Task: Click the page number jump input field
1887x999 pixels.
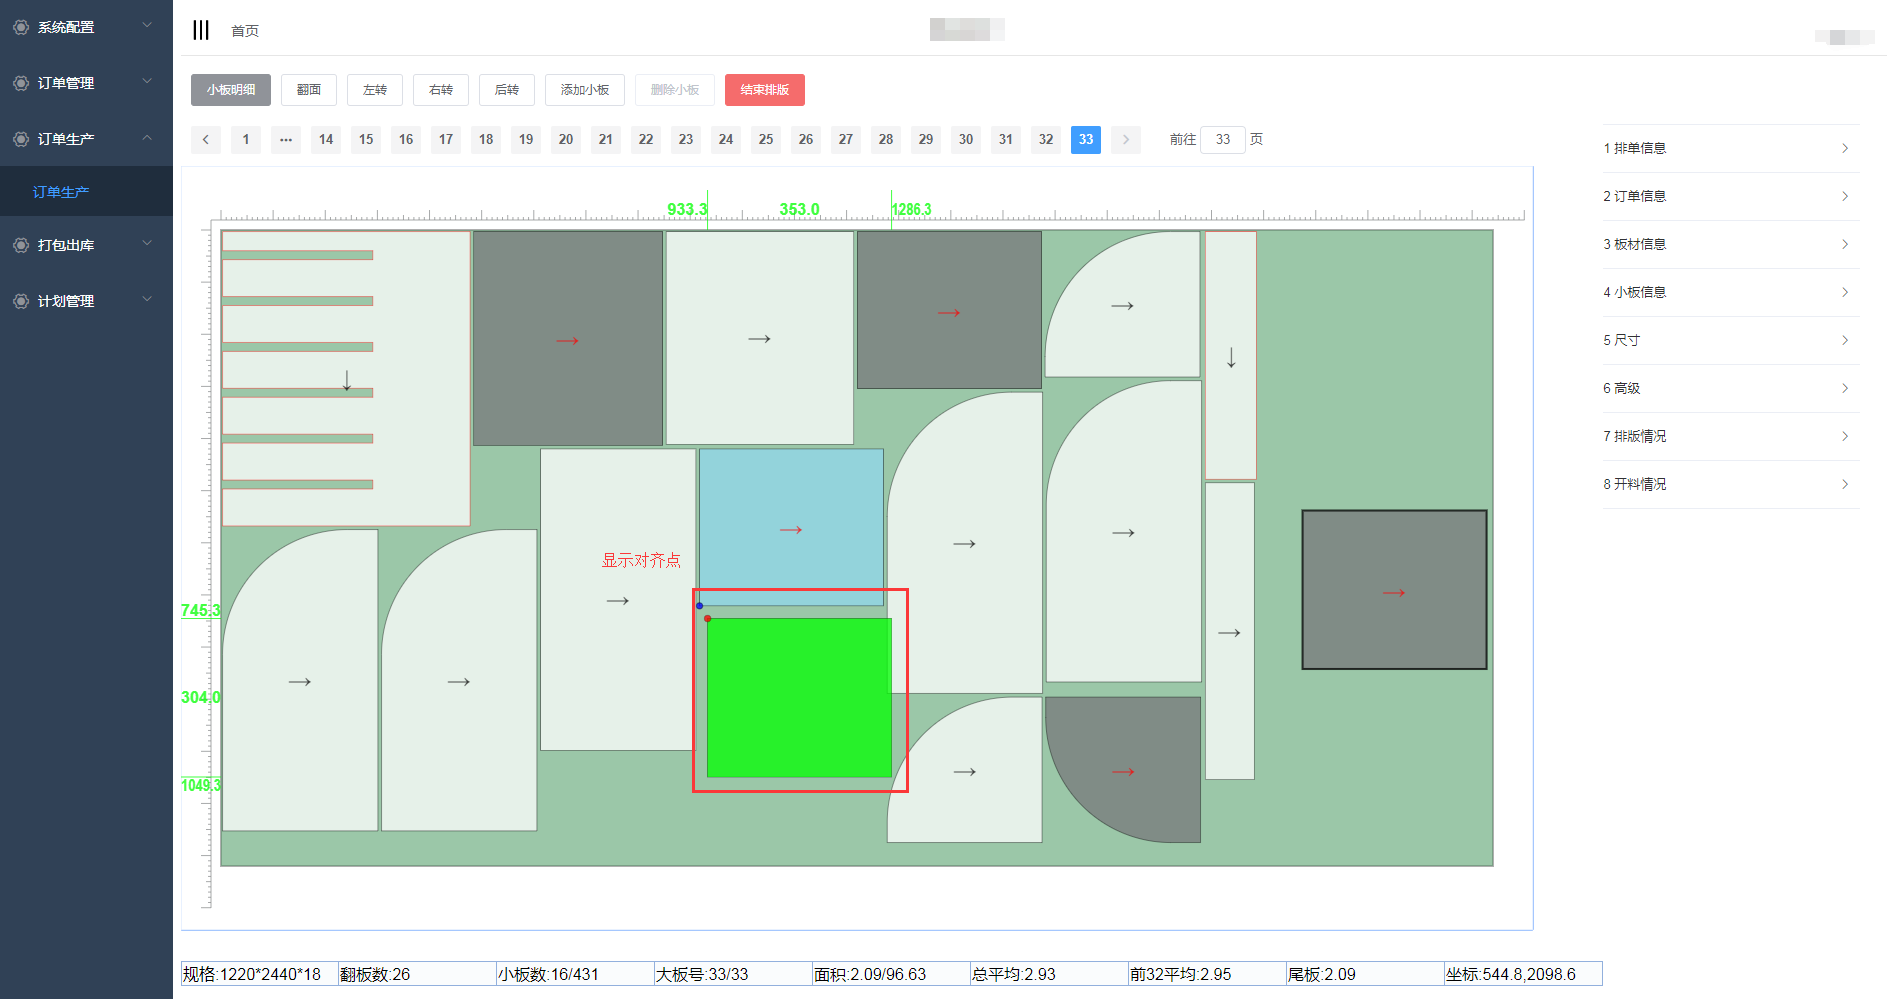Action: (x=1222, y=140)
